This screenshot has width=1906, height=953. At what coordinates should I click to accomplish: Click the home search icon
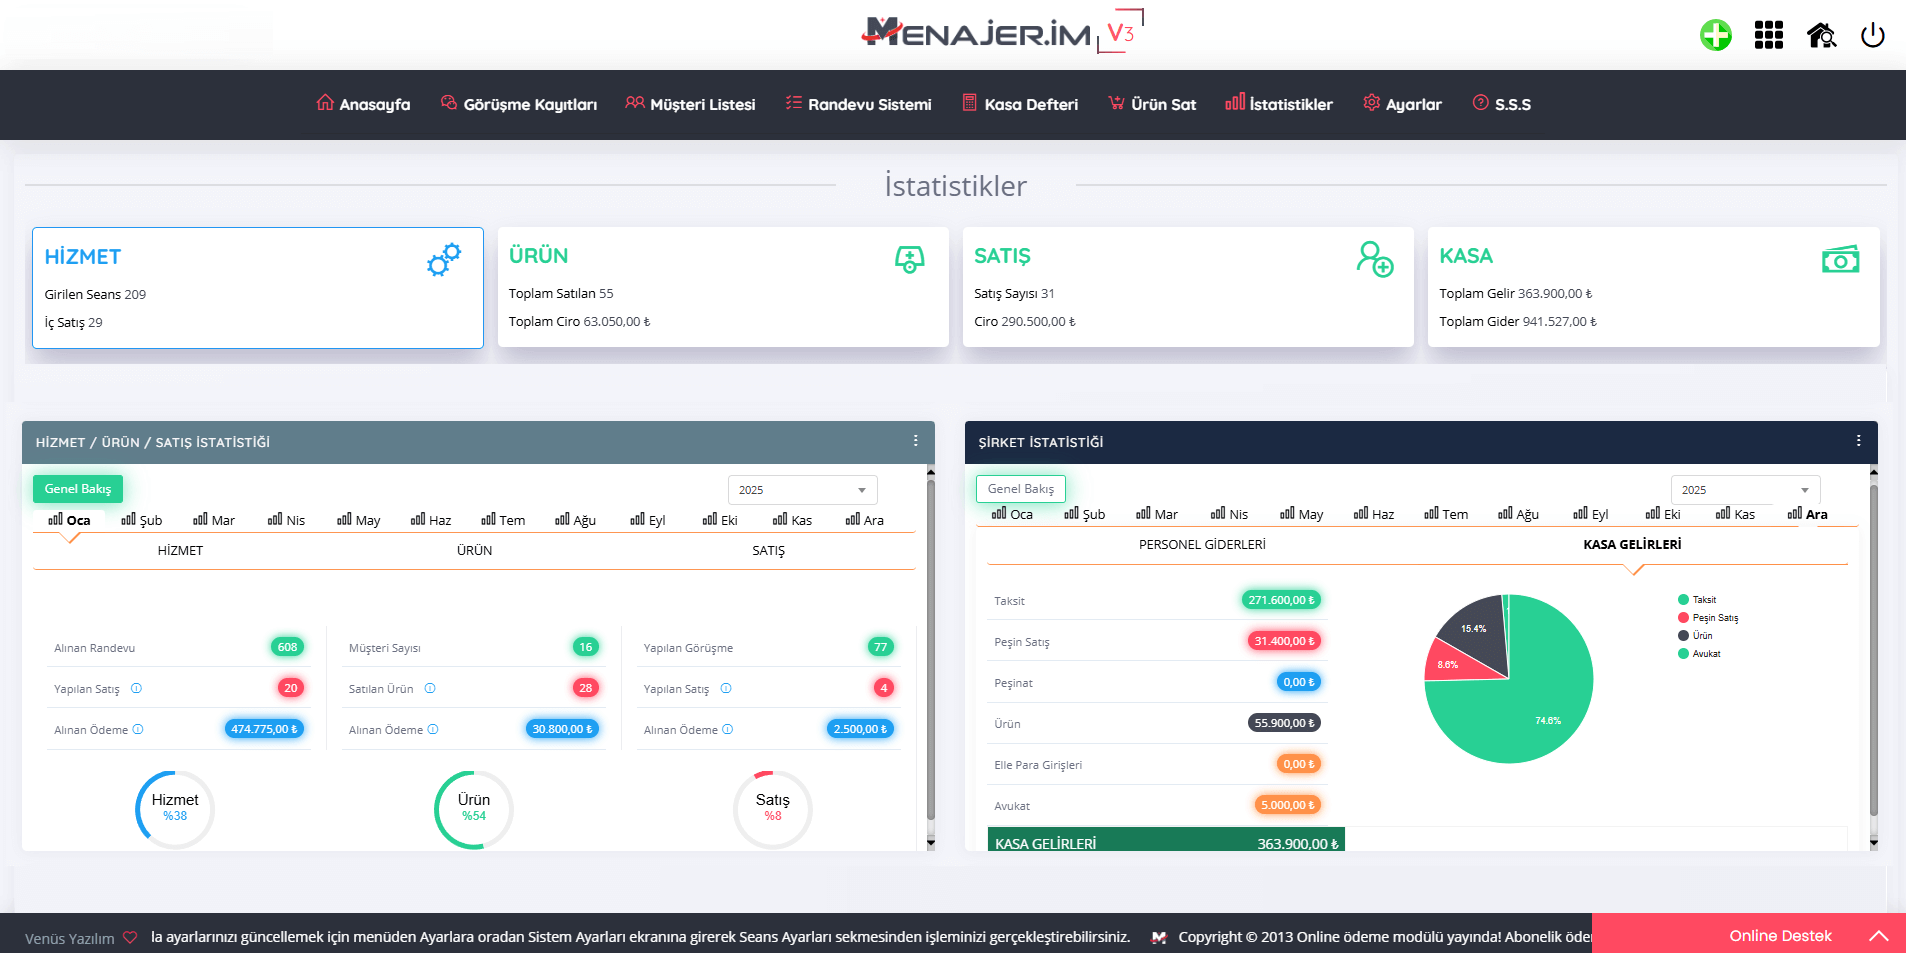[1821, 36]
